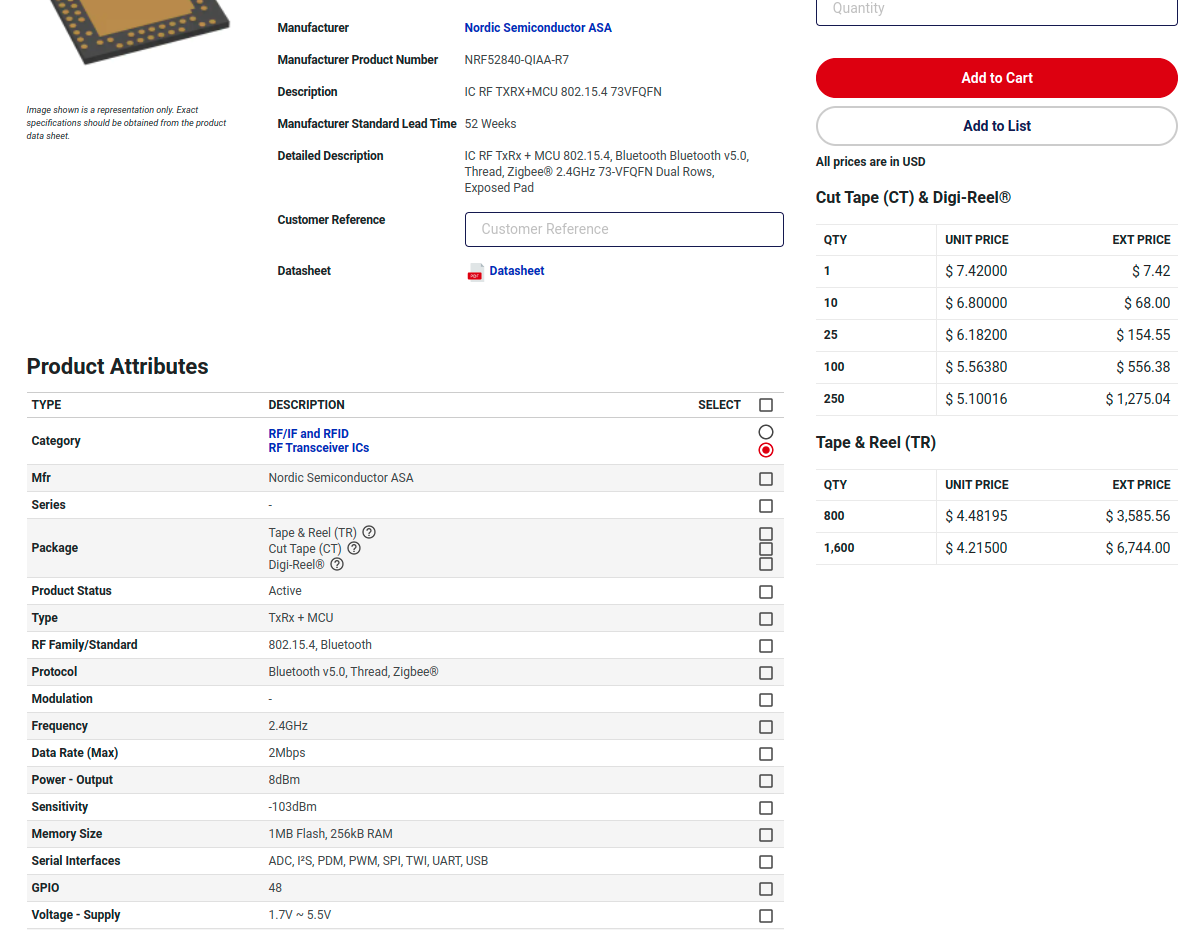1188x930 pixels.
Task: Click the protocol value Bluetooth v5.0, Thread, Zigbee
Action: pos(353,672)
